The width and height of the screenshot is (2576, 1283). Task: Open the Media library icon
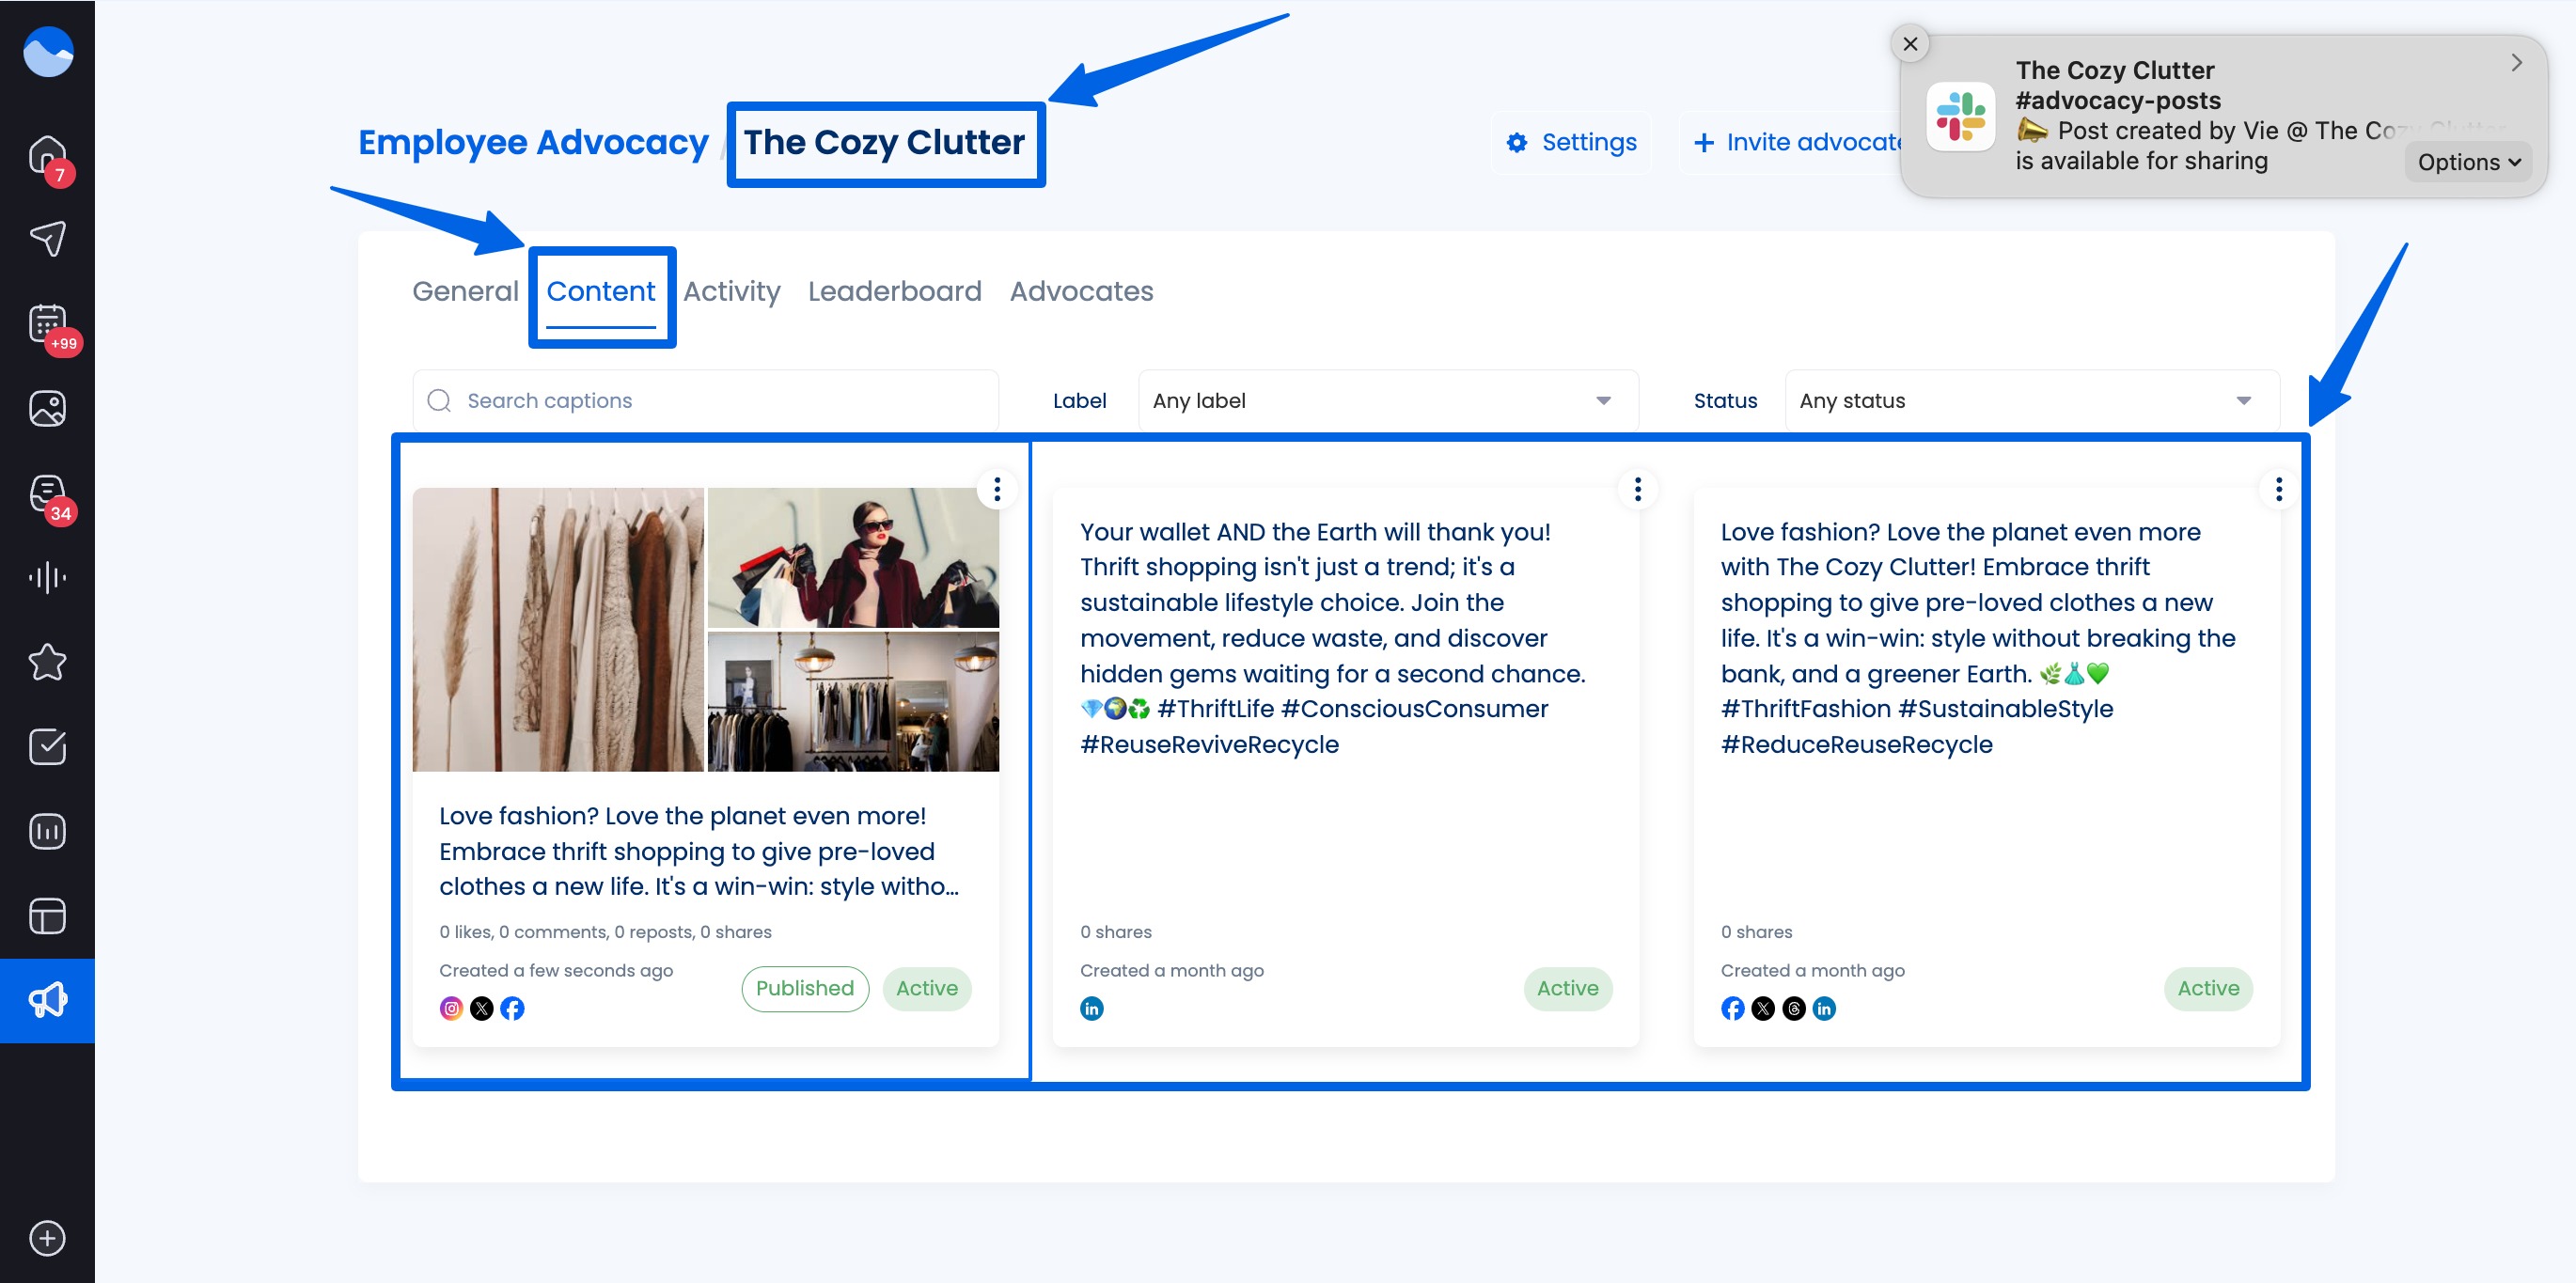click(47, 407)
